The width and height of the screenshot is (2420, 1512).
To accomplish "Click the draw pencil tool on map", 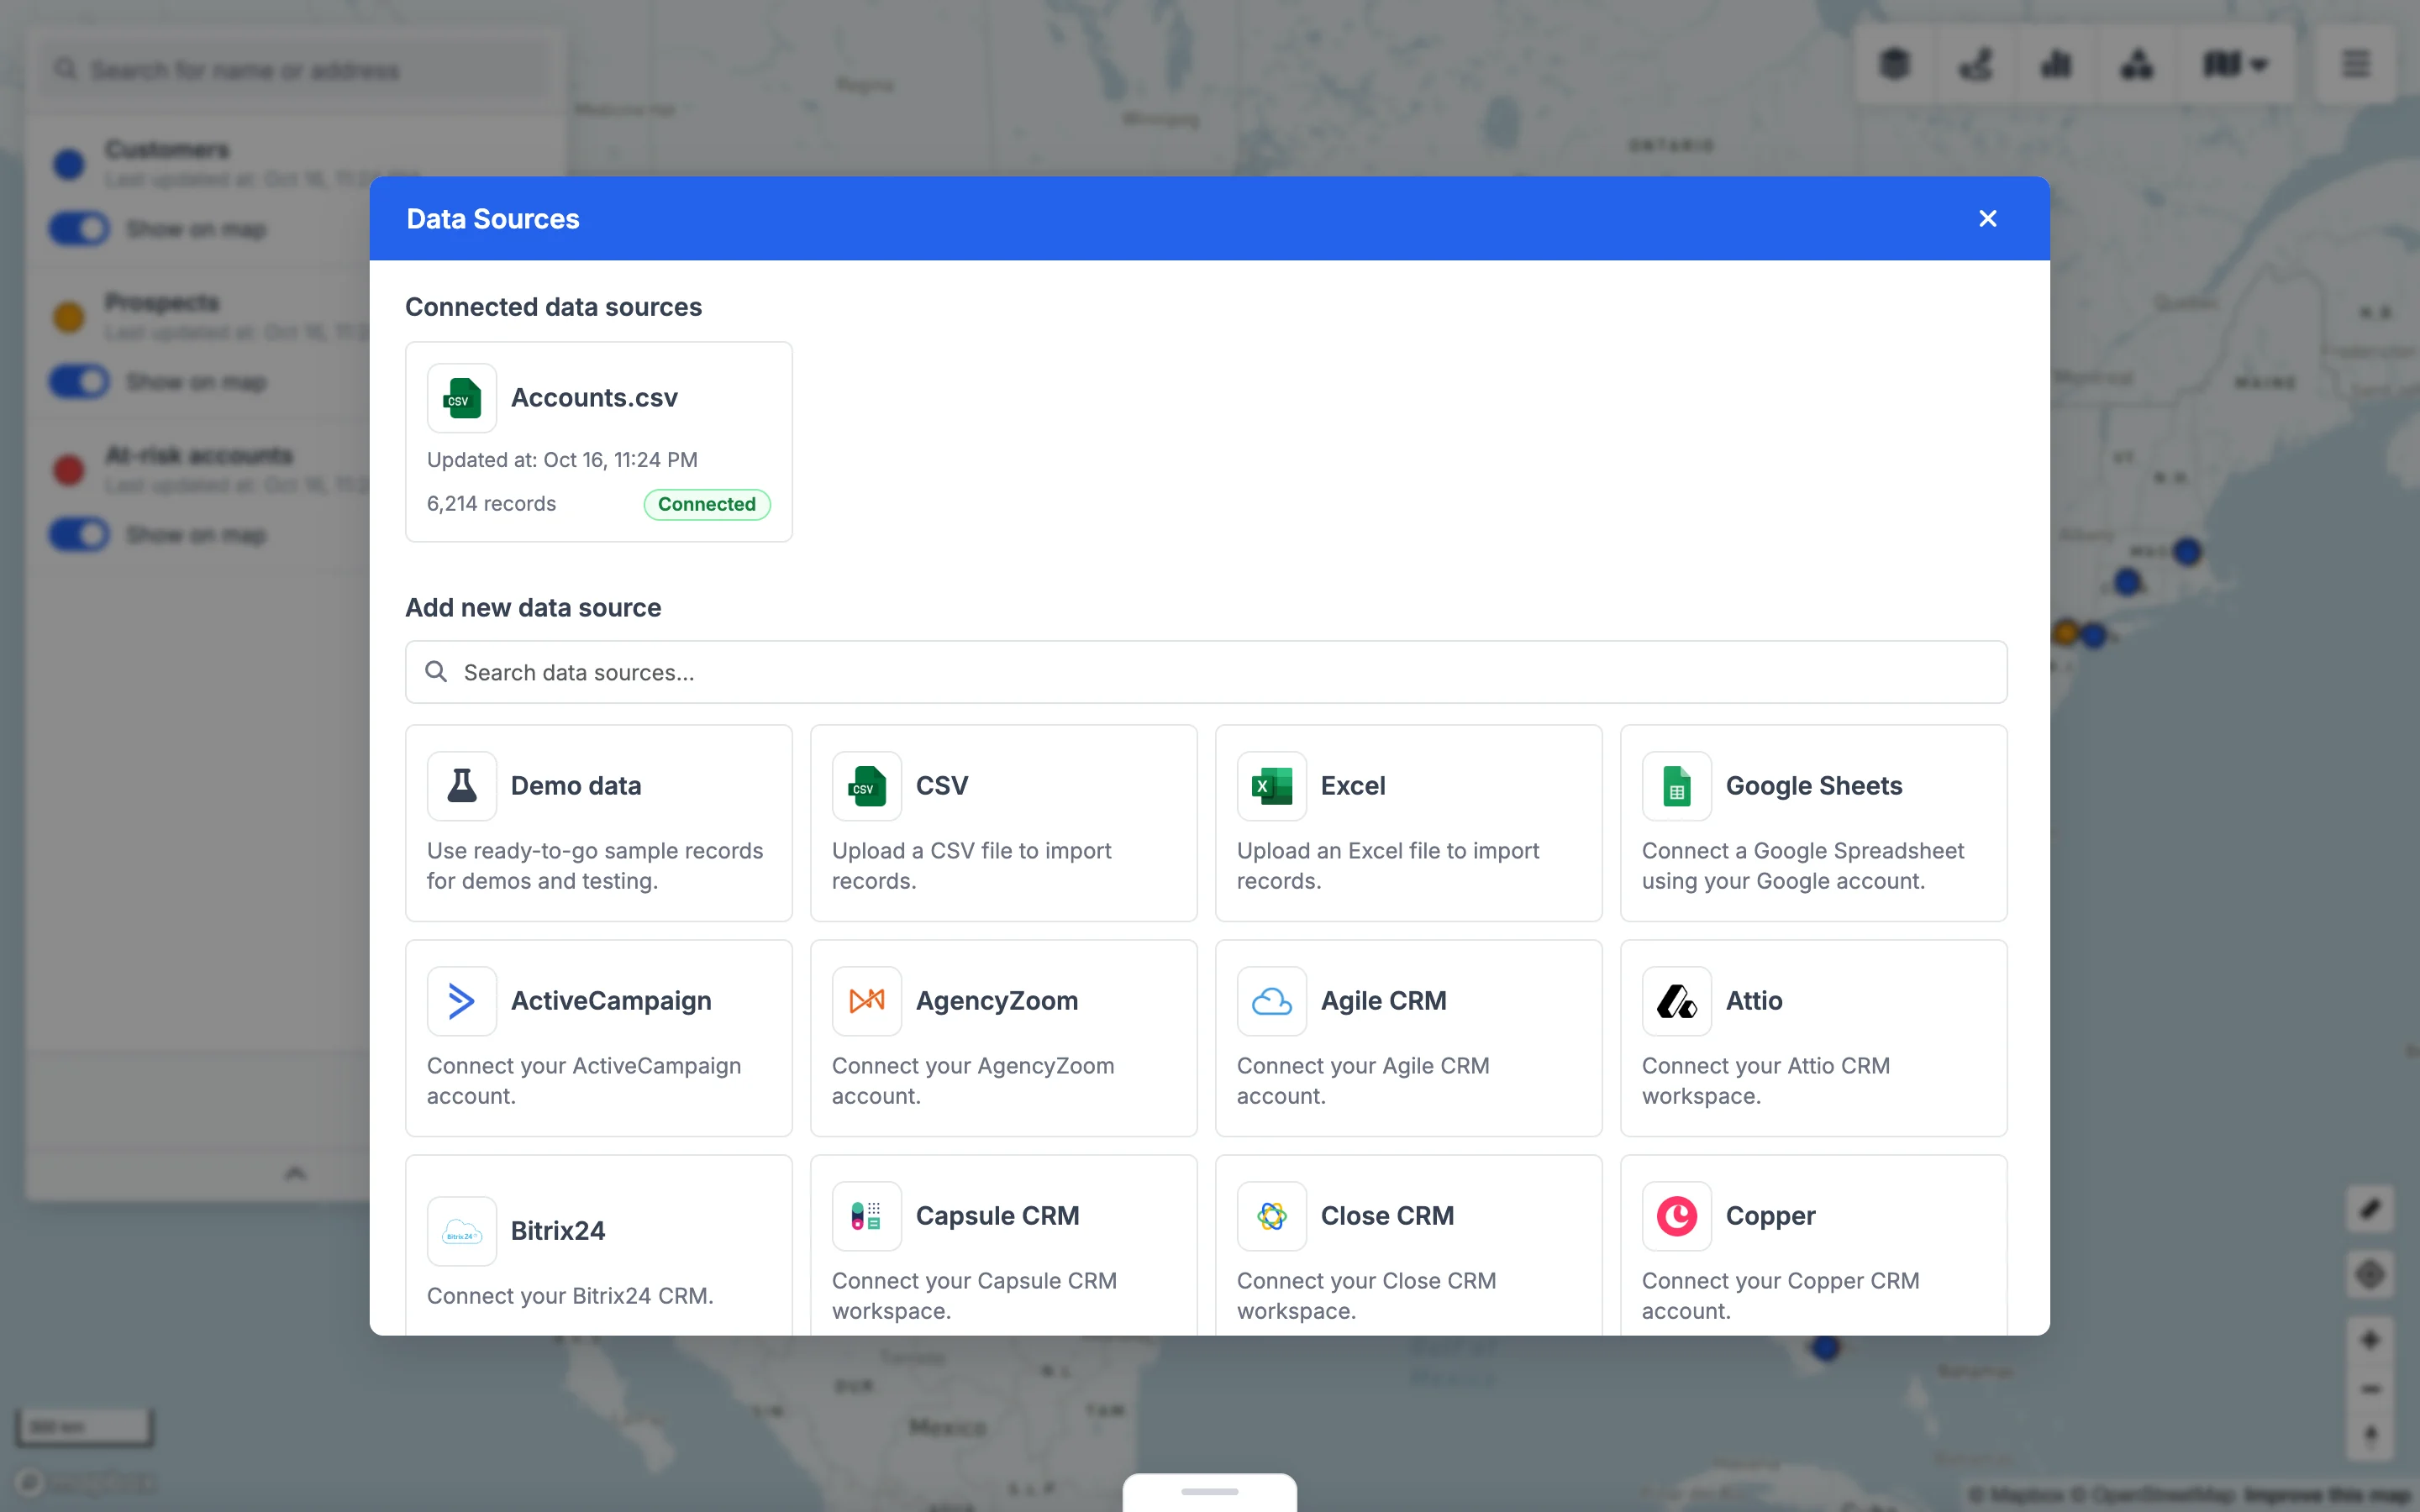I will click(2370, 1210).
